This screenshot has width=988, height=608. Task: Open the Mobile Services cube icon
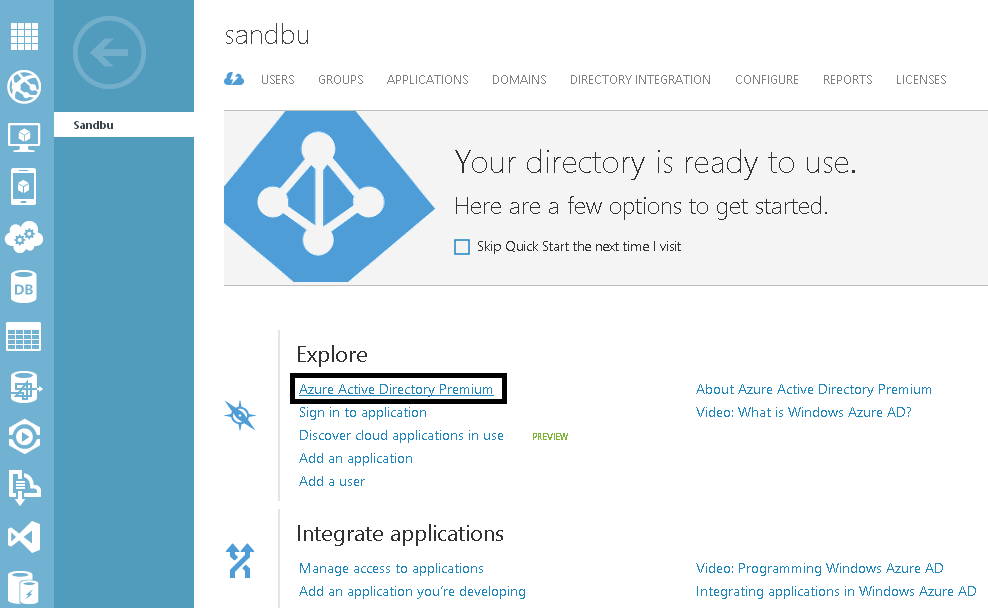25,187
